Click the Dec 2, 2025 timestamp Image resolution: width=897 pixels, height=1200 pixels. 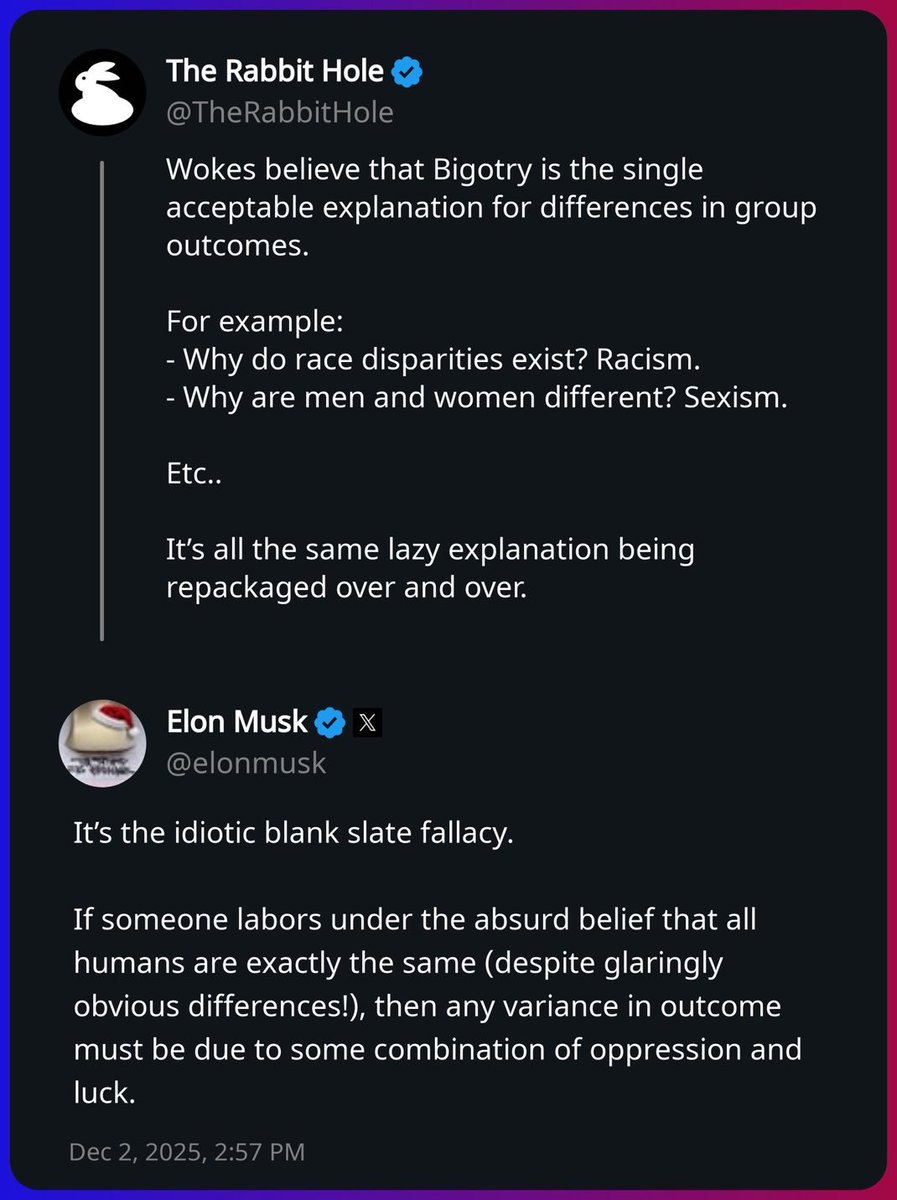click(x=187, y=1151)
